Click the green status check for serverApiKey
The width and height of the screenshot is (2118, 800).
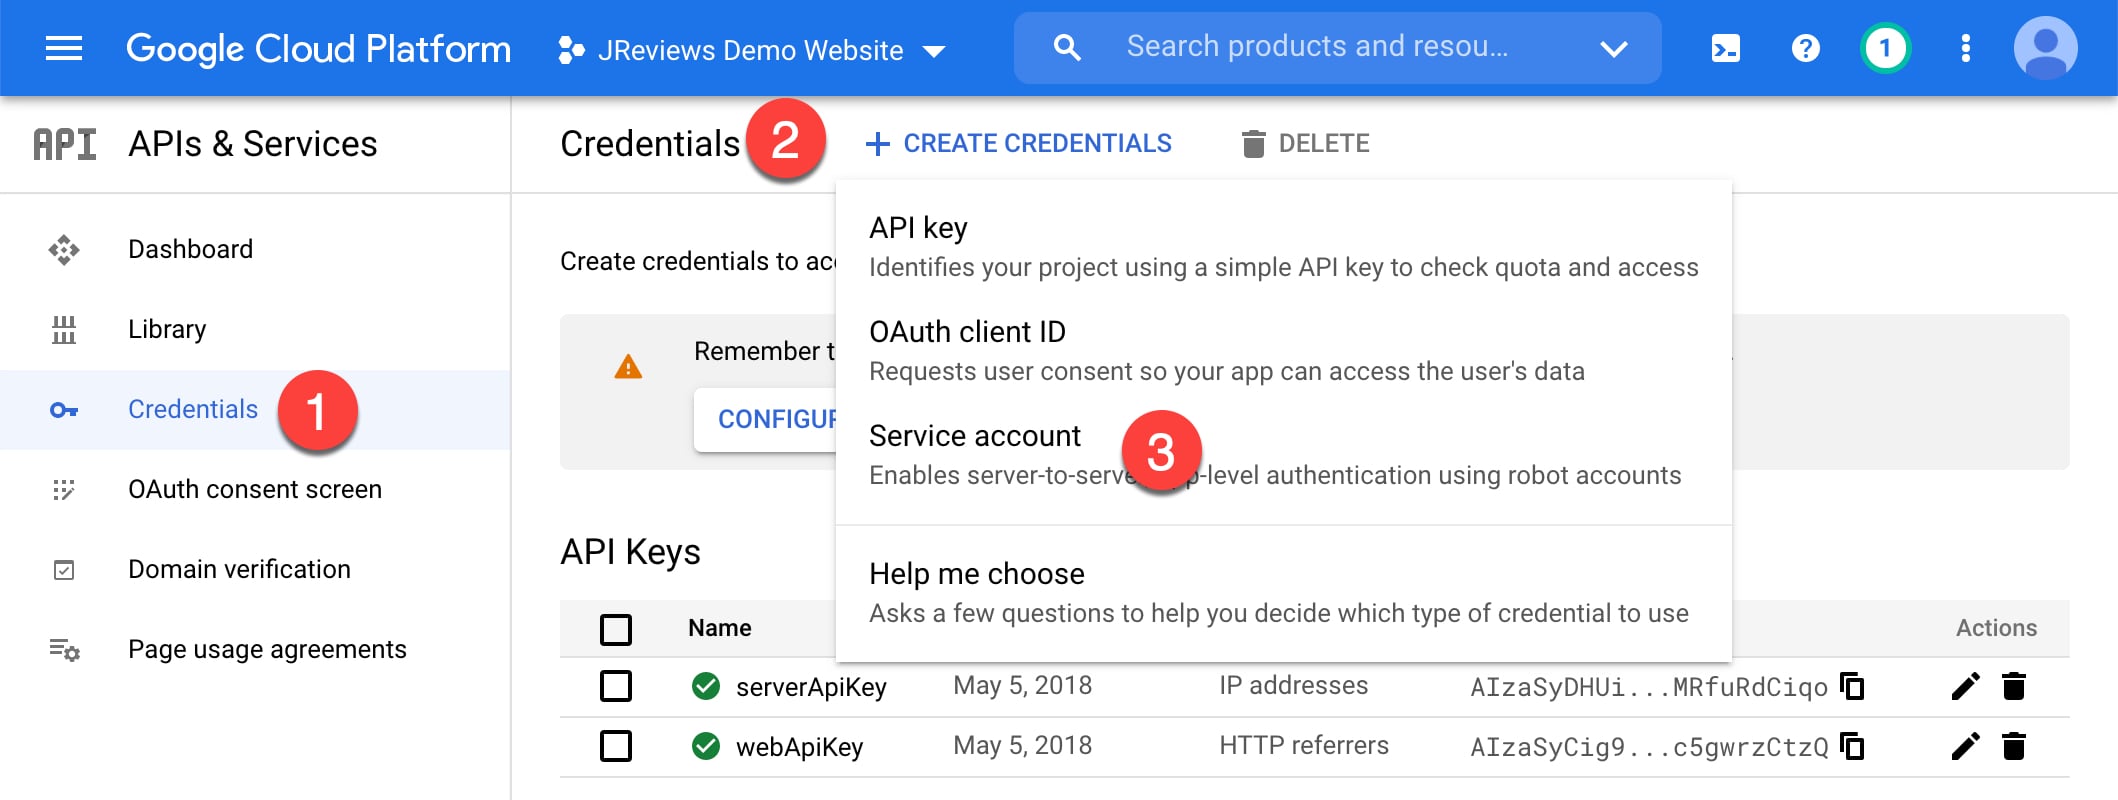[706, 686]
